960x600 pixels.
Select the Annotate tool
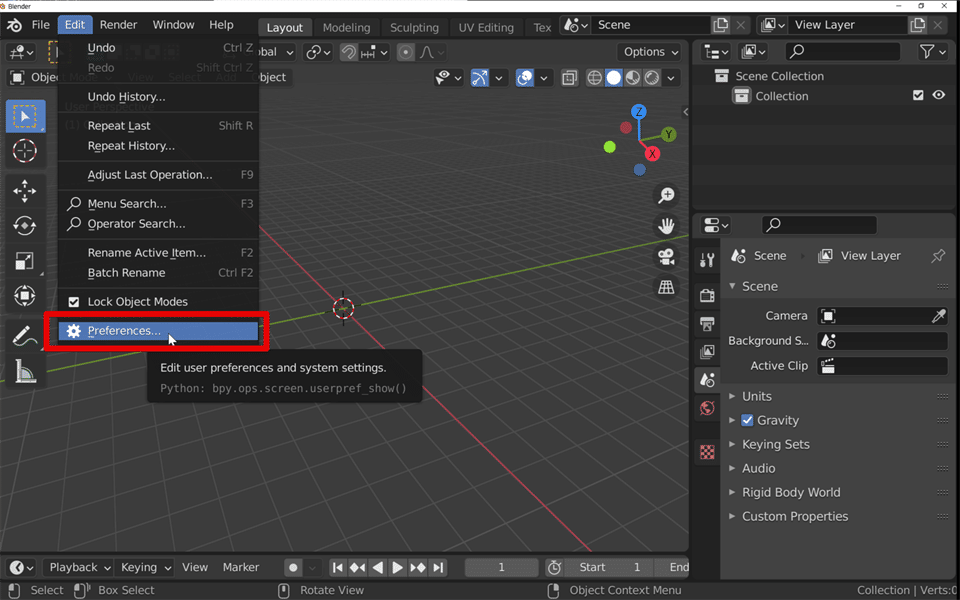[x=25, y=336]
